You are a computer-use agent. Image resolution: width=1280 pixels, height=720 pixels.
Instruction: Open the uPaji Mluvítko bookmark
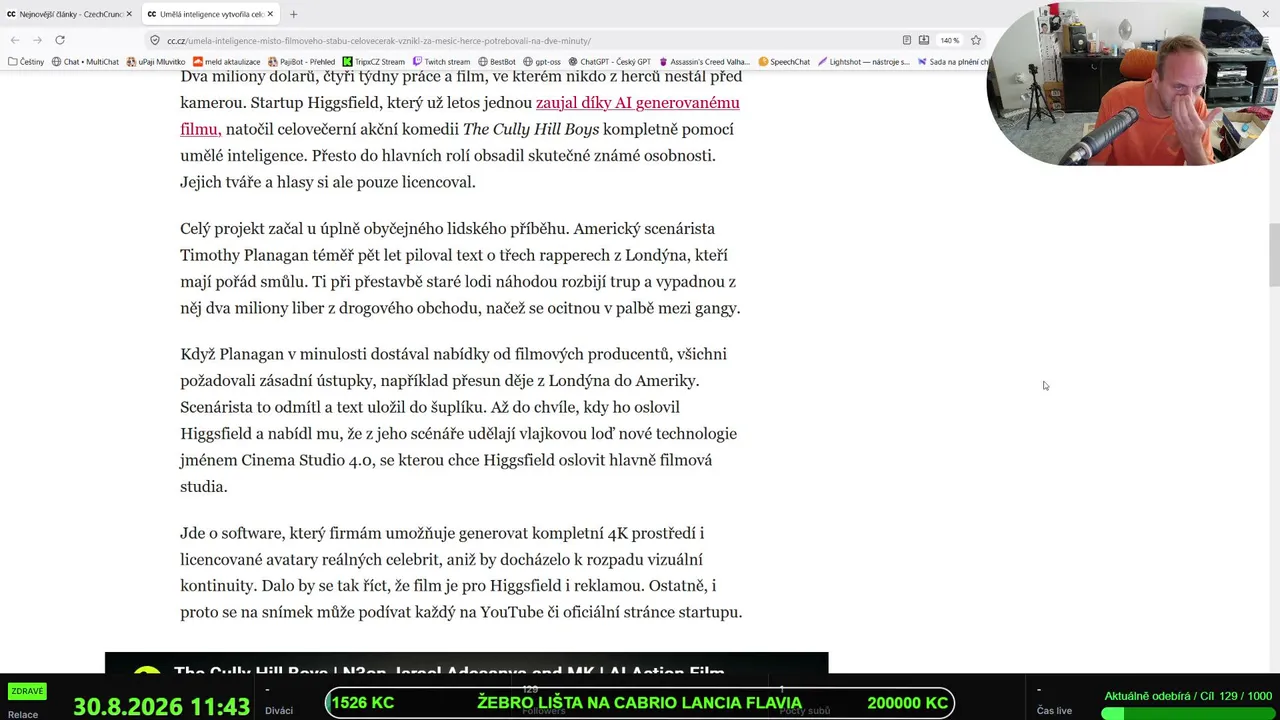(x=156, y=62)
